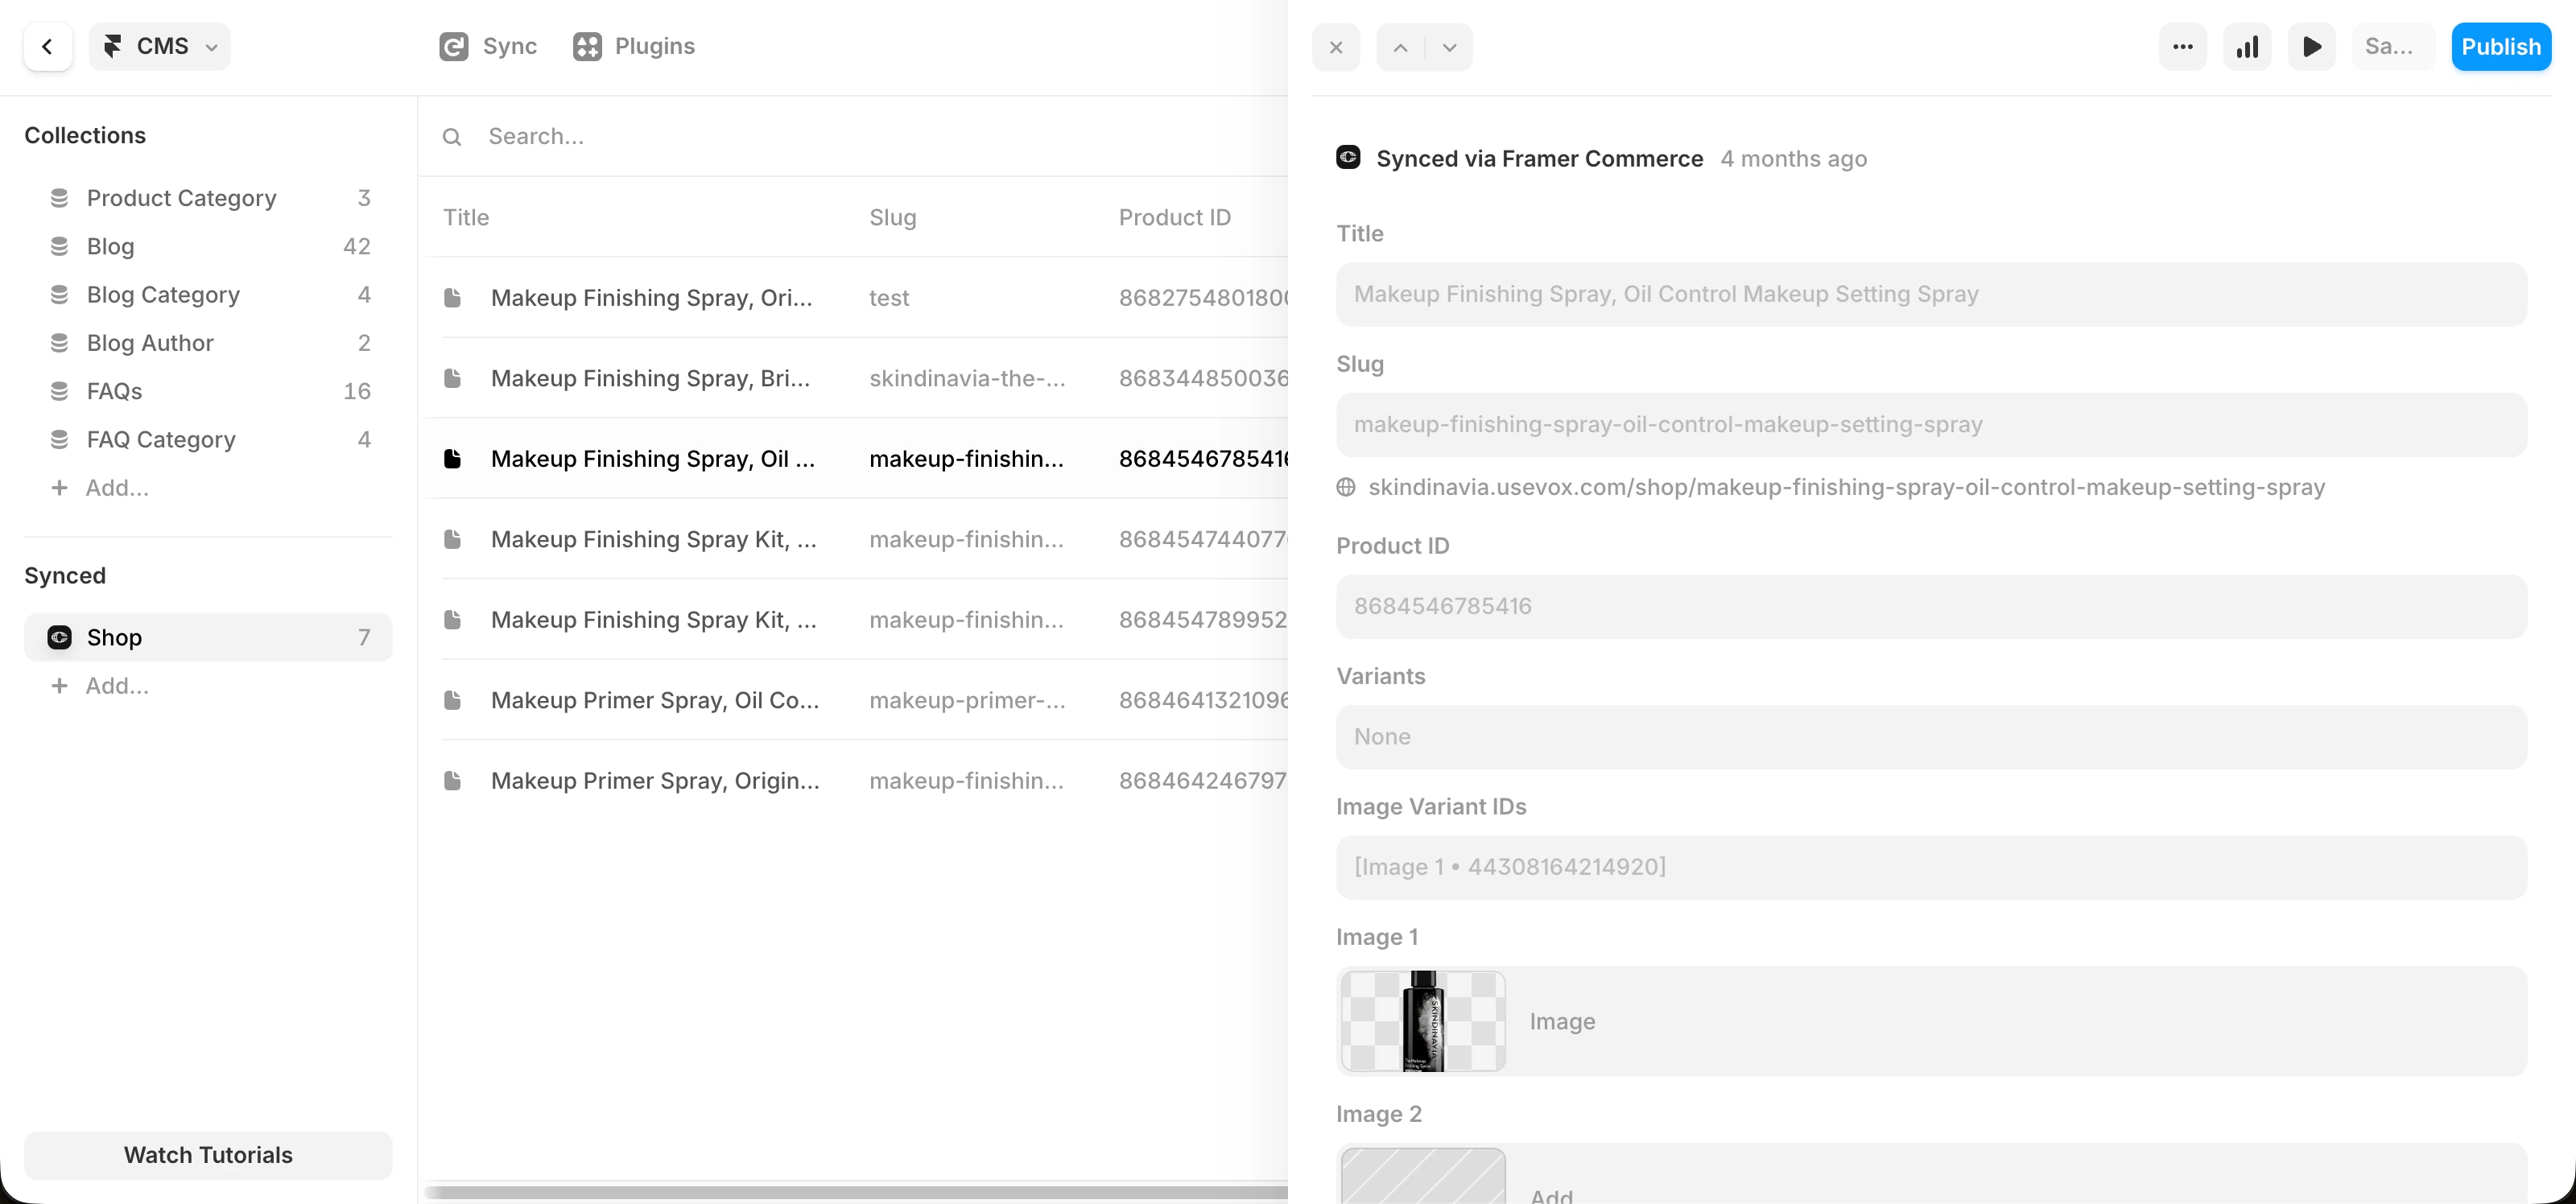Open the Product Category collection
The height and width of the screenshot is (1204, 2576).
tap(181, 198)
